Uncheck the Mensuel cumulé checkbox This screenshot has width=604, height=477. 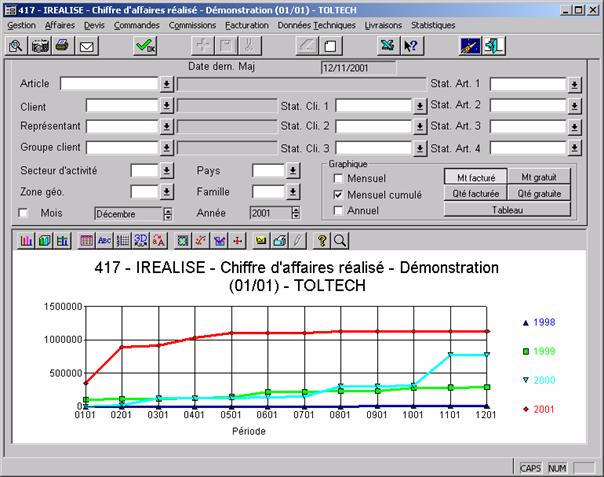338,195
